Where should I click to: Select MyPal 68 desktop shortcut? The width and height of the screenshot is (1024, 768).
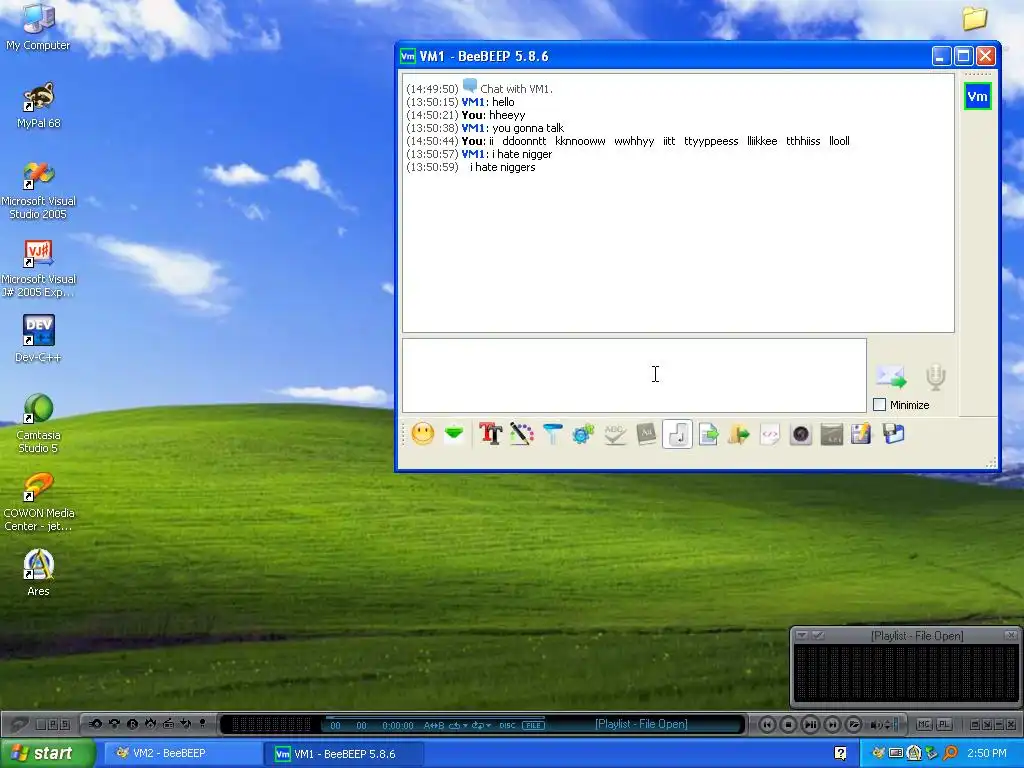click(x=38, y=106)
